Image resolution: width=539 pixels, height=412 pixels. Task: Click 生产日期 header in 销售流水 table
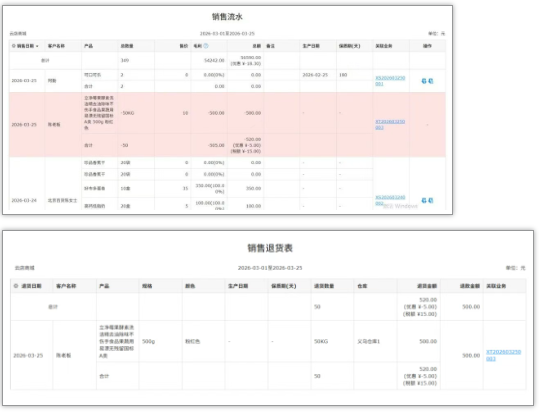[311, 46]
